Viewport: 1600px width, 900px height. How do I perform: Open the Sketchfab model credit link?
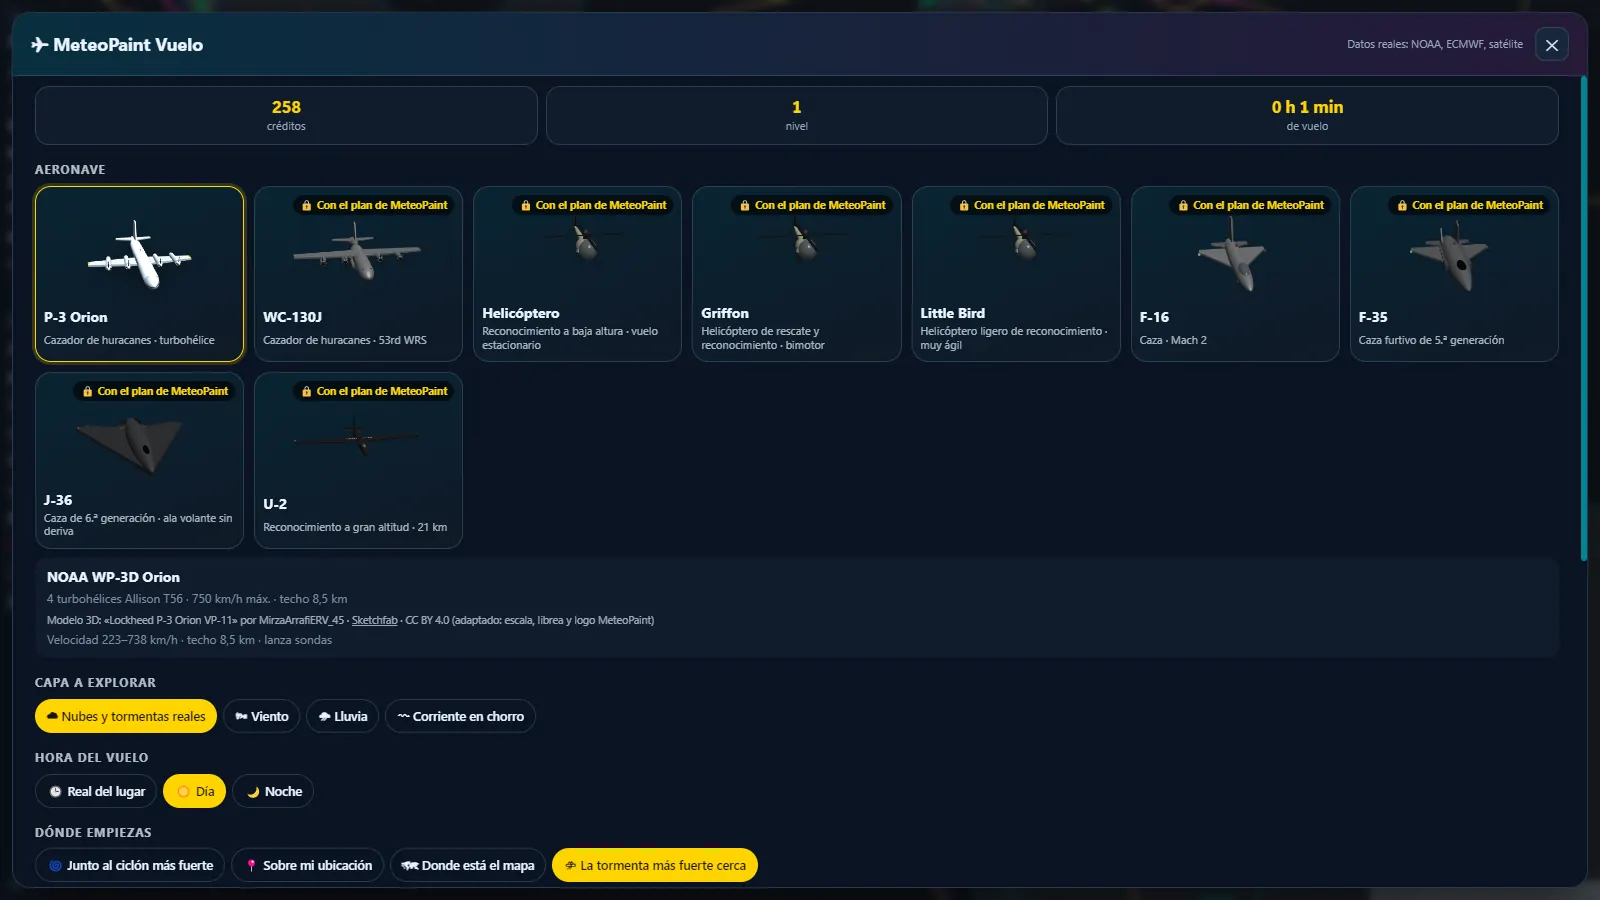point(375,620)
